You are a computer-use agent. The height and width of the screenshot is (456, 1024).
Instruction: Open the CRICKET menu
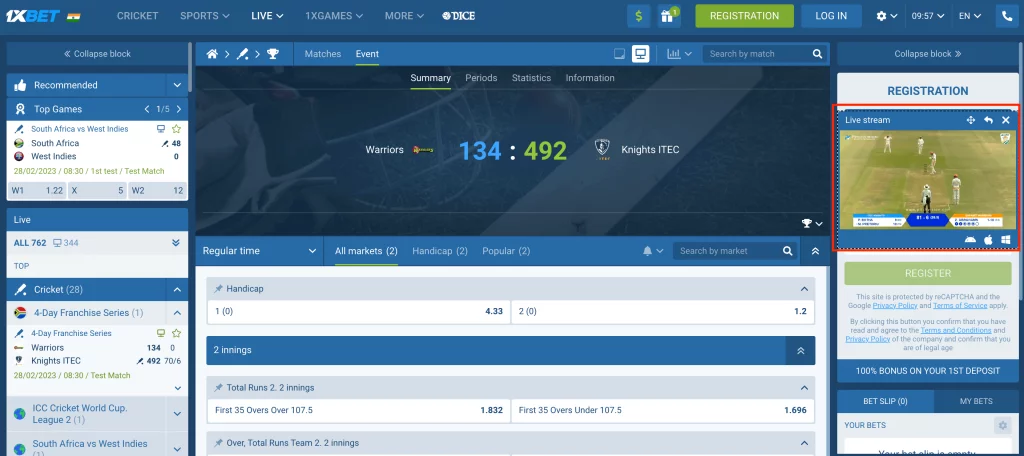pos(138,16)
